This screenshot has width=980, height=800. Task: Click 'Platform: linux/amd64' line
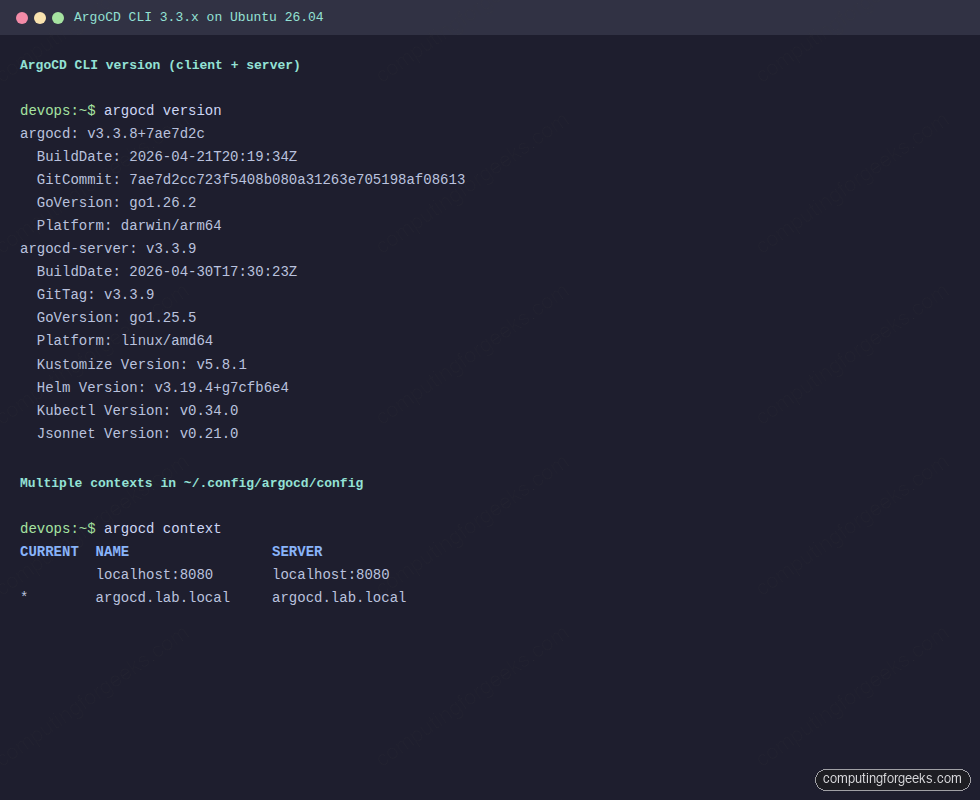click(x=124, y=341)
